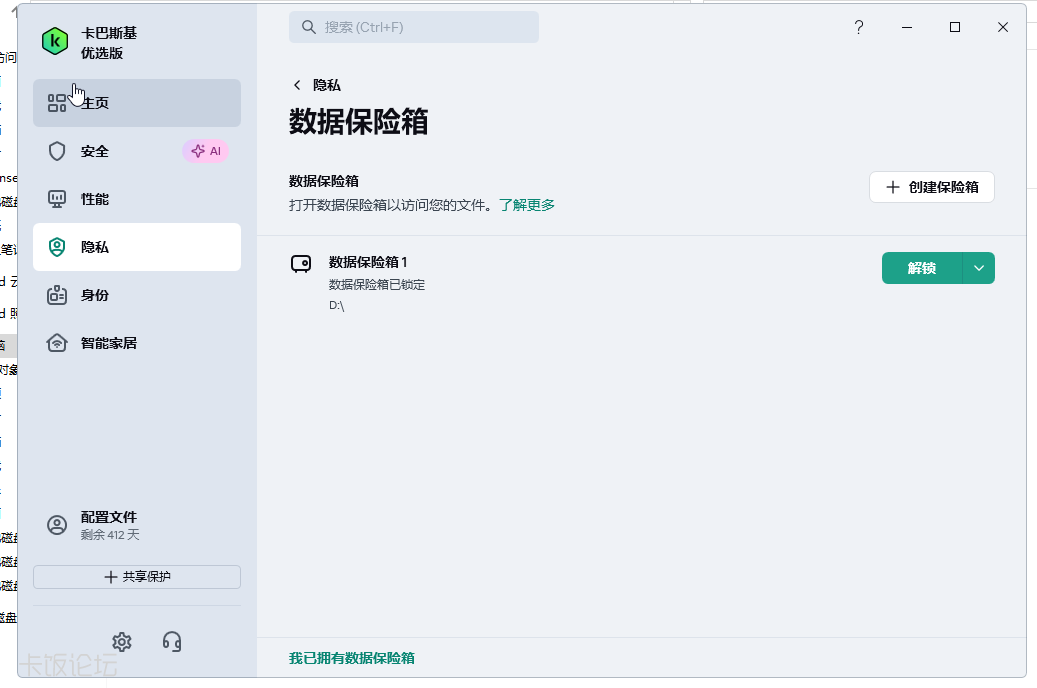This screenshot has height=688, width=1037.
Task: Click the 隐私 breadcrumb text at top
Action: pyautogui.click(x=327, y=85)
